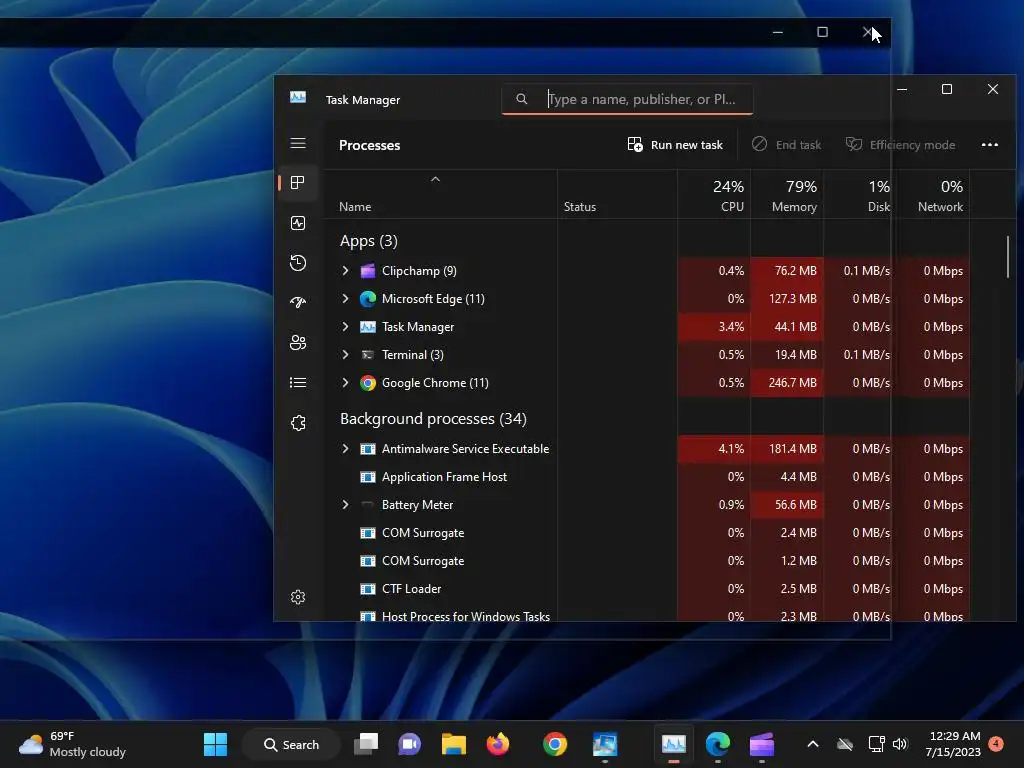Open the Teams chat icon on taskbar
The image size is (1024, 768).
click(x=409, y=744)
